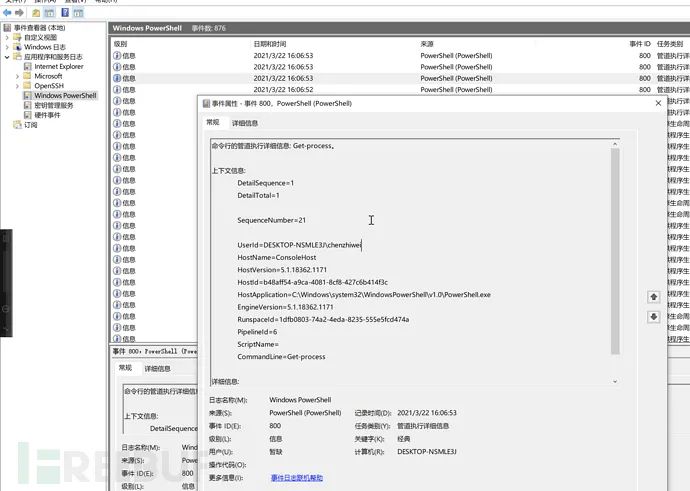The height and width of the screenshot is (491, 690).
Task: Click scroll-up arrow of event description box
Action: click(615, 144)
